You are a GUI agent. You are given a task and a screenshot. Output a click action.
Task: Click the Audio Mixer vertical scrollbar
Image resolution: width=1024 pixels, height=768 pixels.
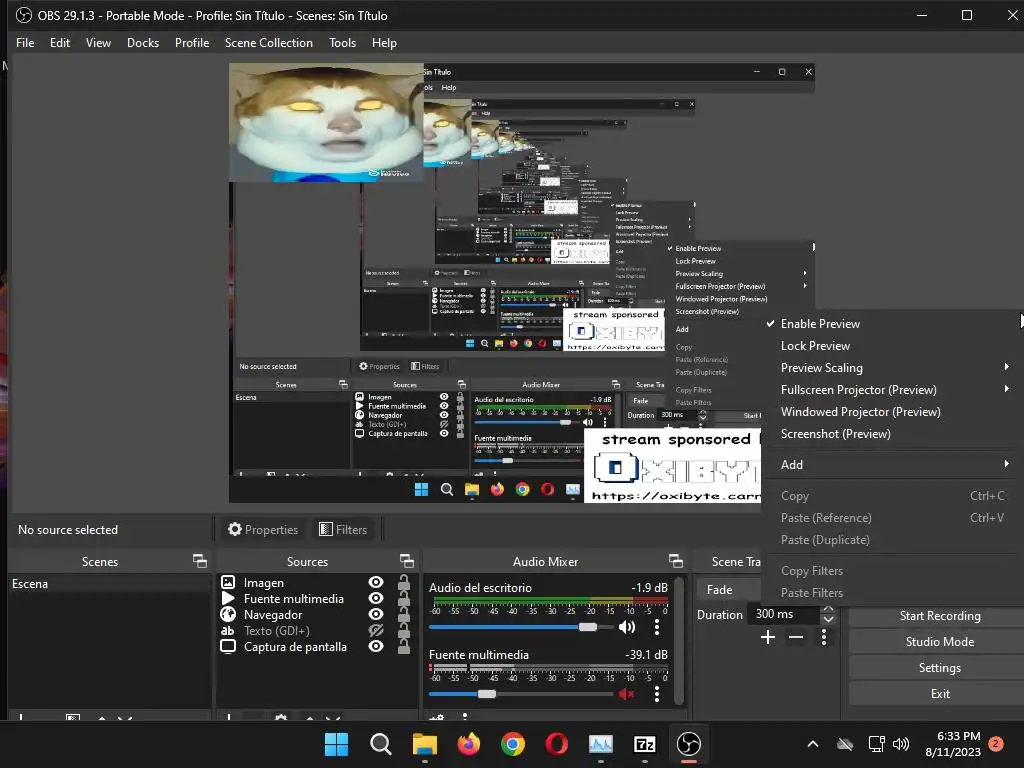(679, 640)
